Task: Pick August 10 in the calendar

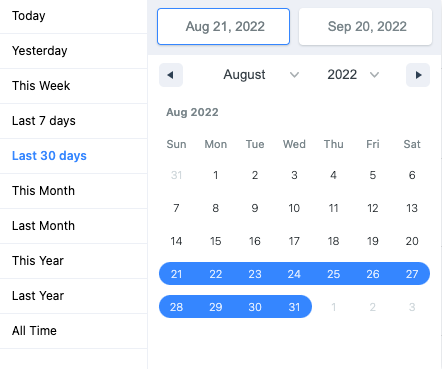Action: pos(294,208)
